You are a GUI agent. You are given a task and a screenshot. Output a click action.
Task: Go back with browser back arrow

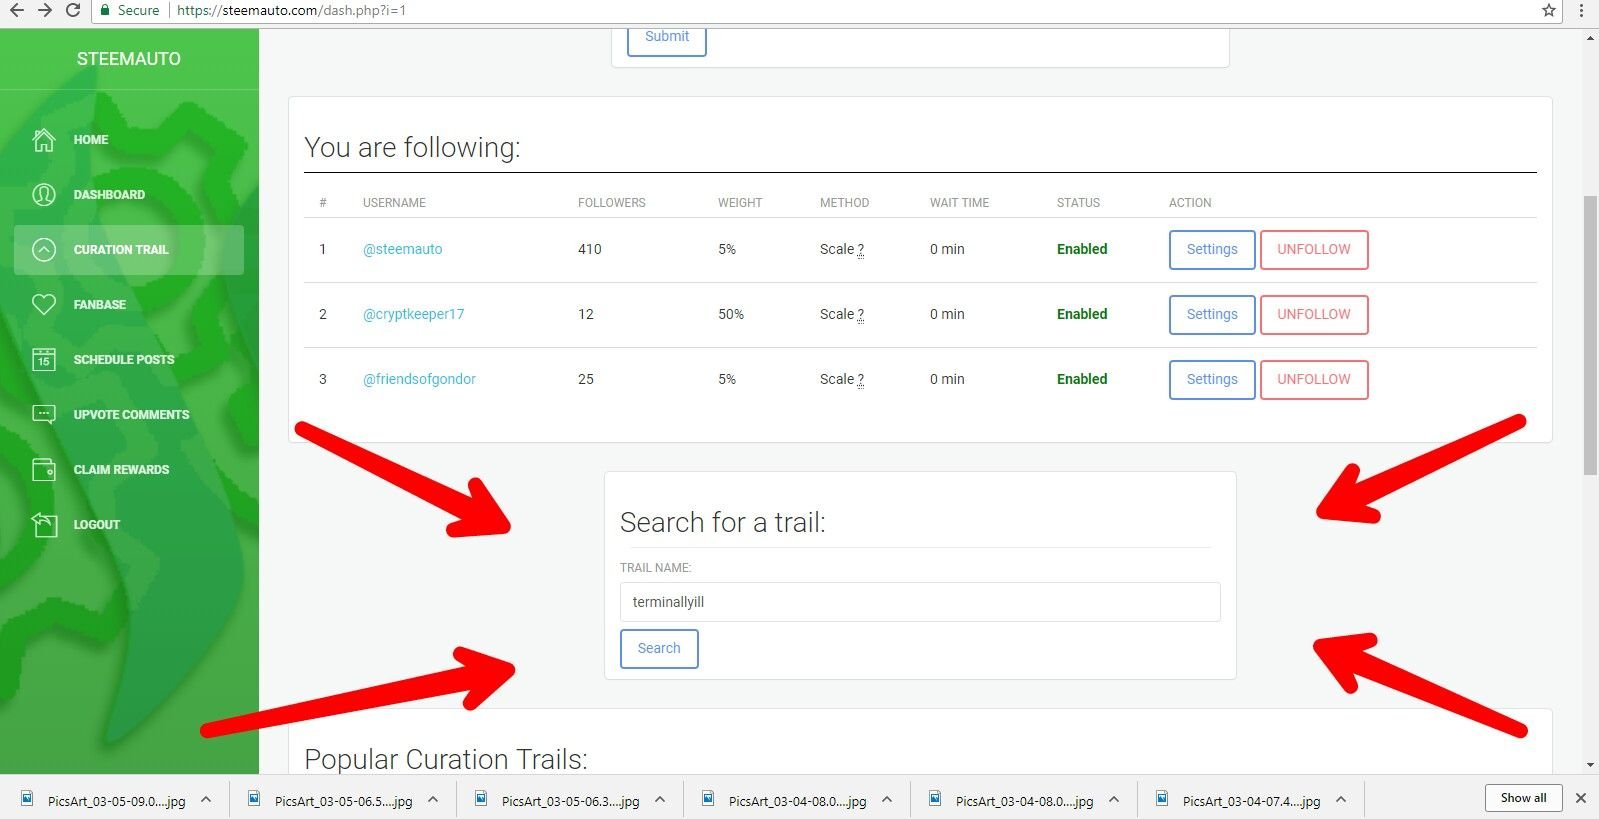tap(17, 10)
